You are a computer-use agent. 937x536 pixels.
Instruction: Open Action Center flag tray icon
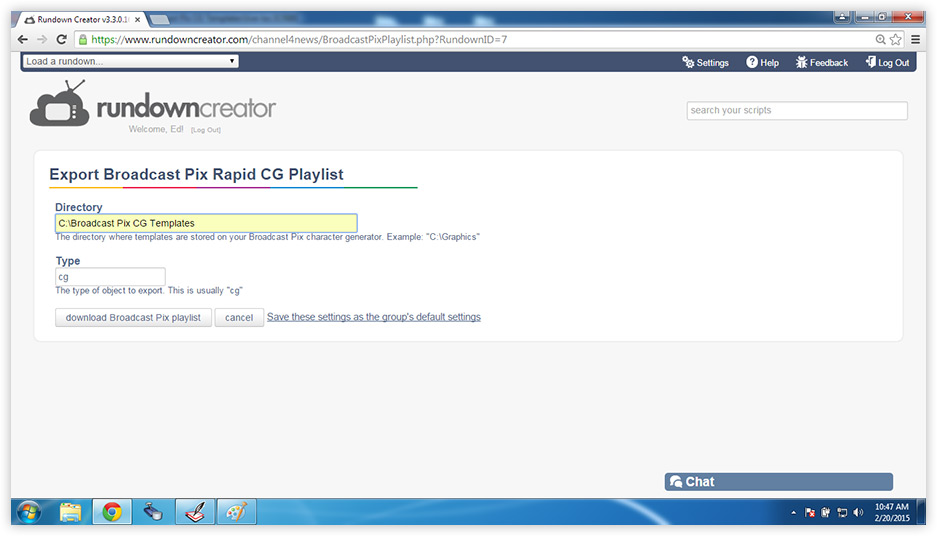pyautogui.click(x=810, y=513)
